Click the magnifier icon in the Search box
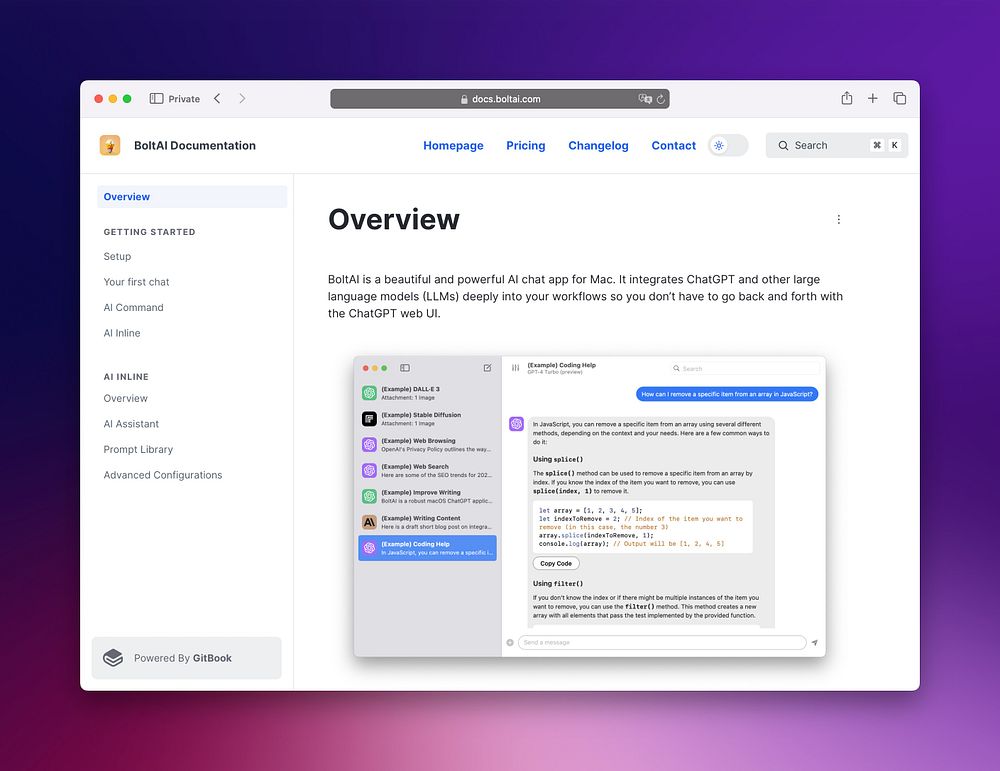 click(x=783, y=145)
